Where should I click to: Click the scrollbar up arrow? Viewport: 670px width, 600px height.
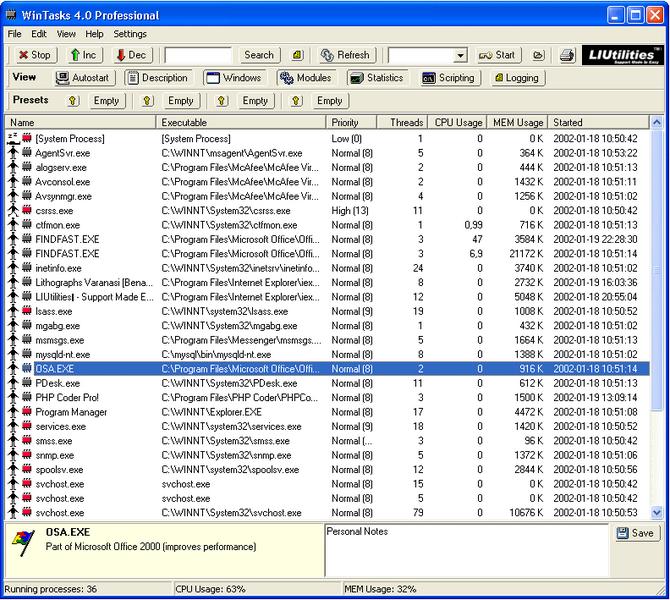tap(656, 123)
